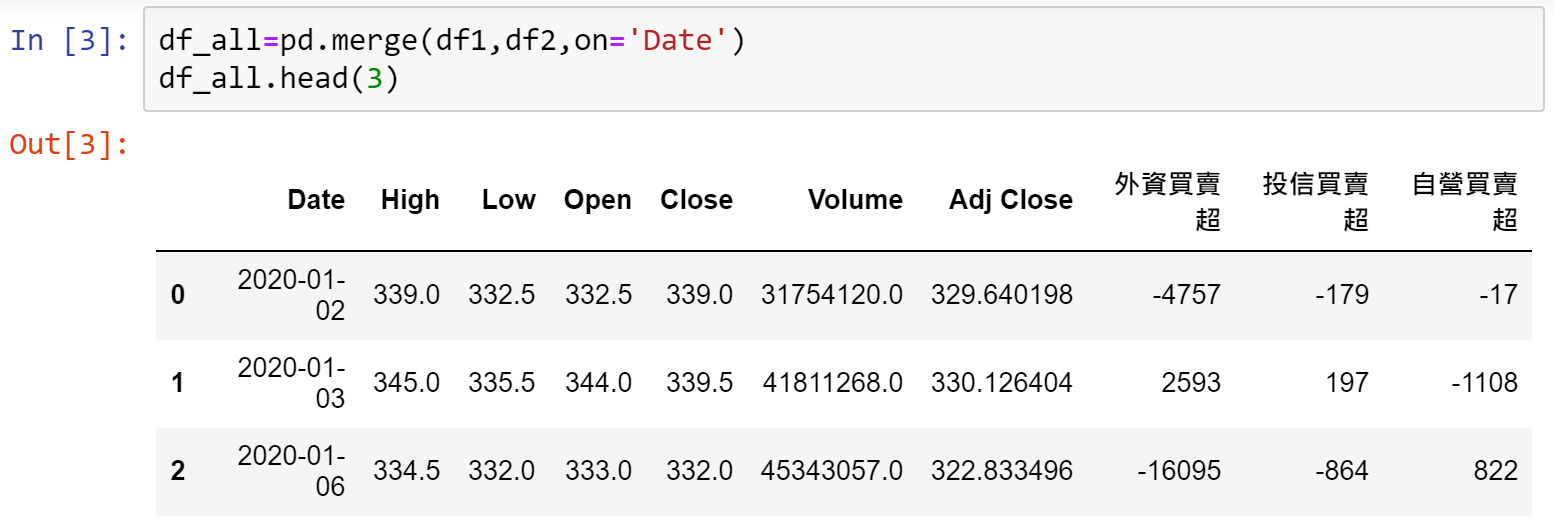Click the Close column header

point(697,200)
